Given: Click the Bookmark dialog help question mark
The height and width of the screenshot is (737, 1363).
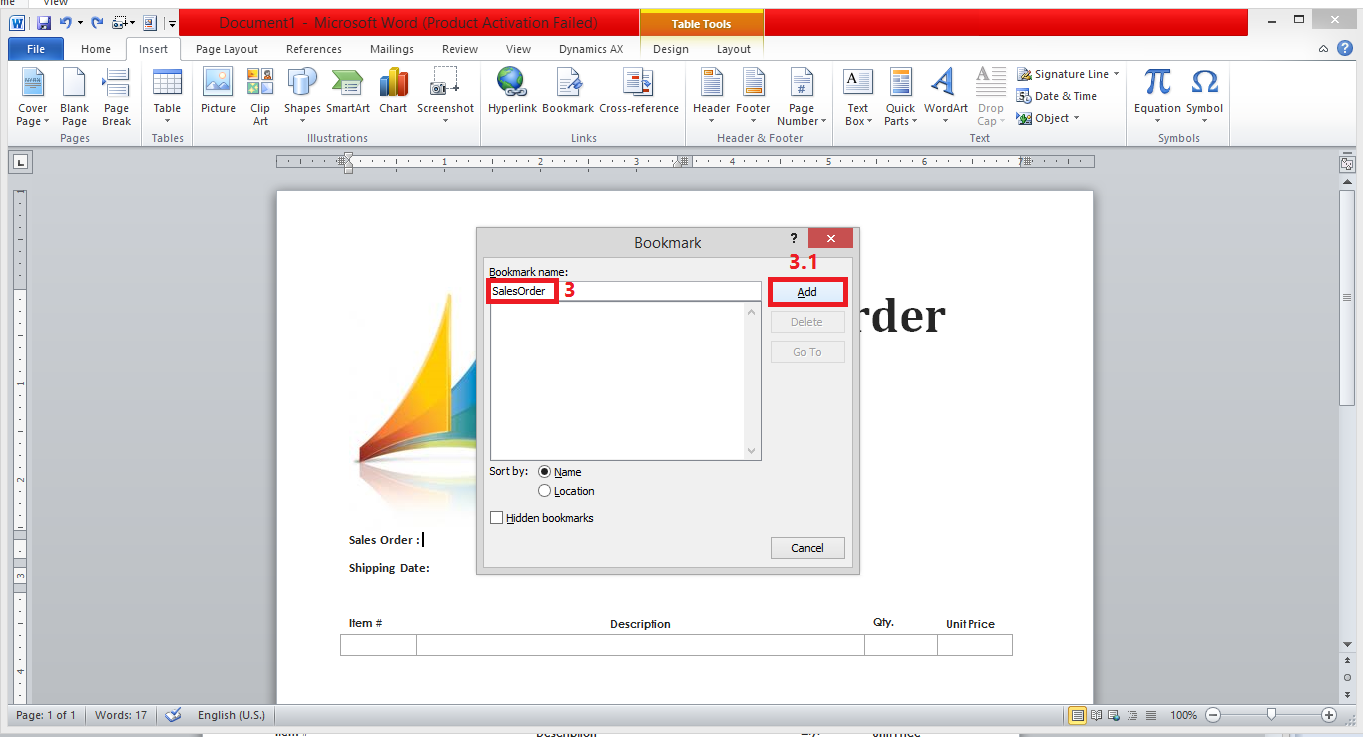Looking at the screenshot, I should (x=794, y=238).
